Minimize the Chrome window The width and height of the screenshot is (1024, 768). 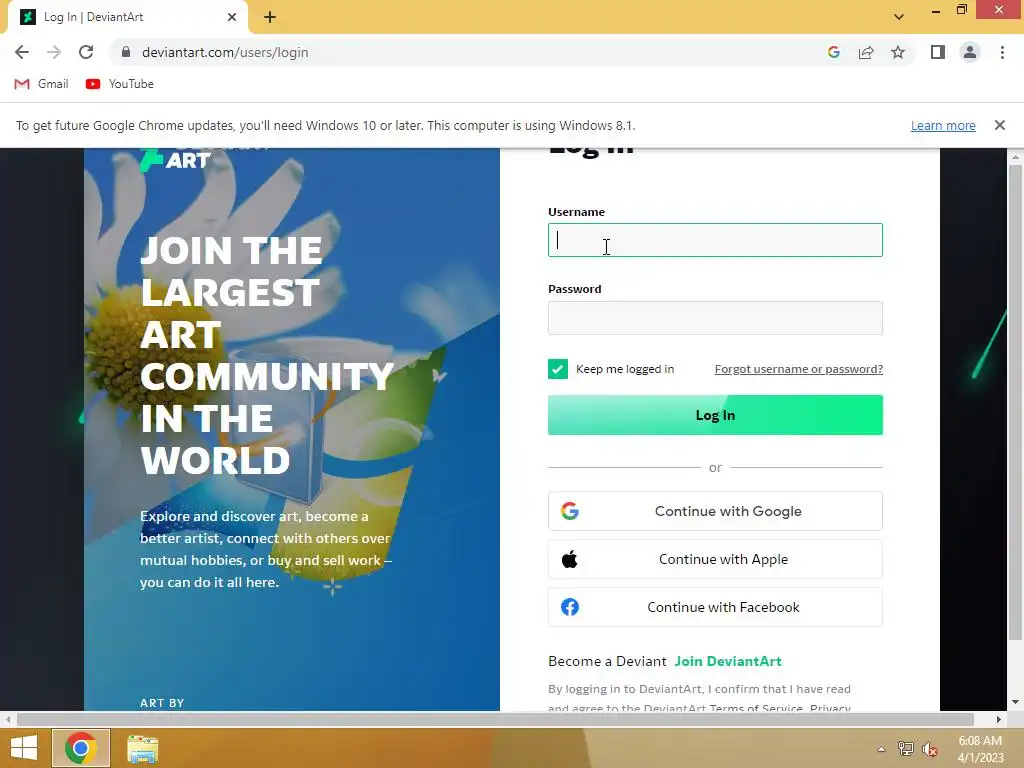click(935, 10)
